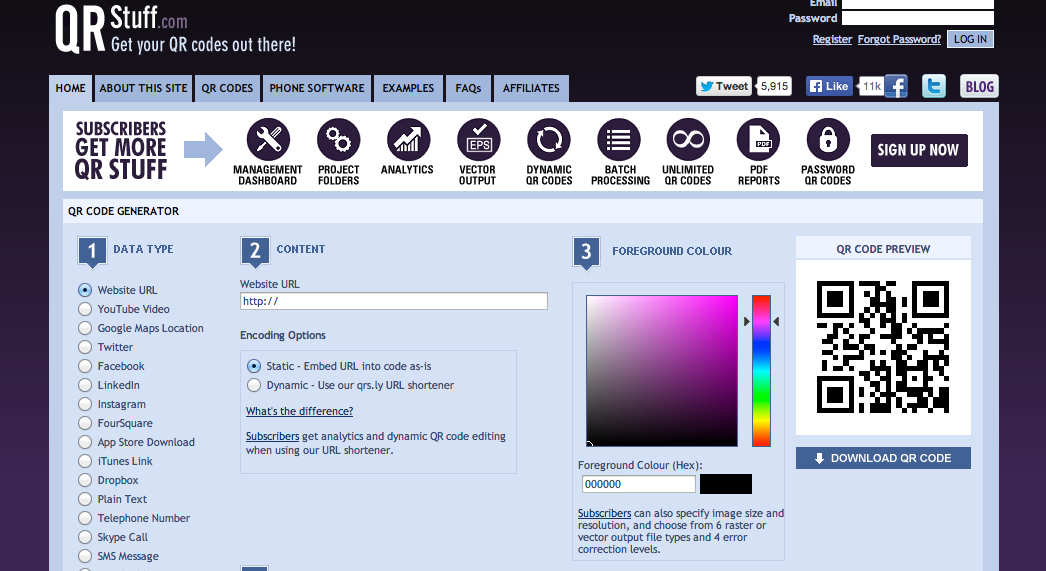
Task: Click the Facebook Like button
Action: point(829,86)
